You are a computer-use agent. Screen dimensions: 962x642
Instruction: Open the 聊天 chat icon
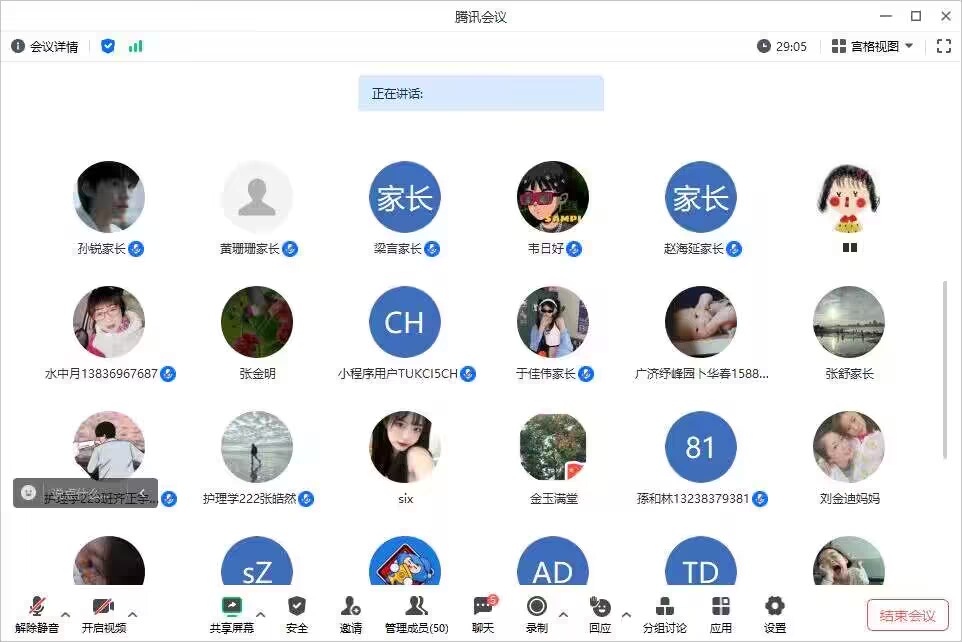(x=483, y=614)
